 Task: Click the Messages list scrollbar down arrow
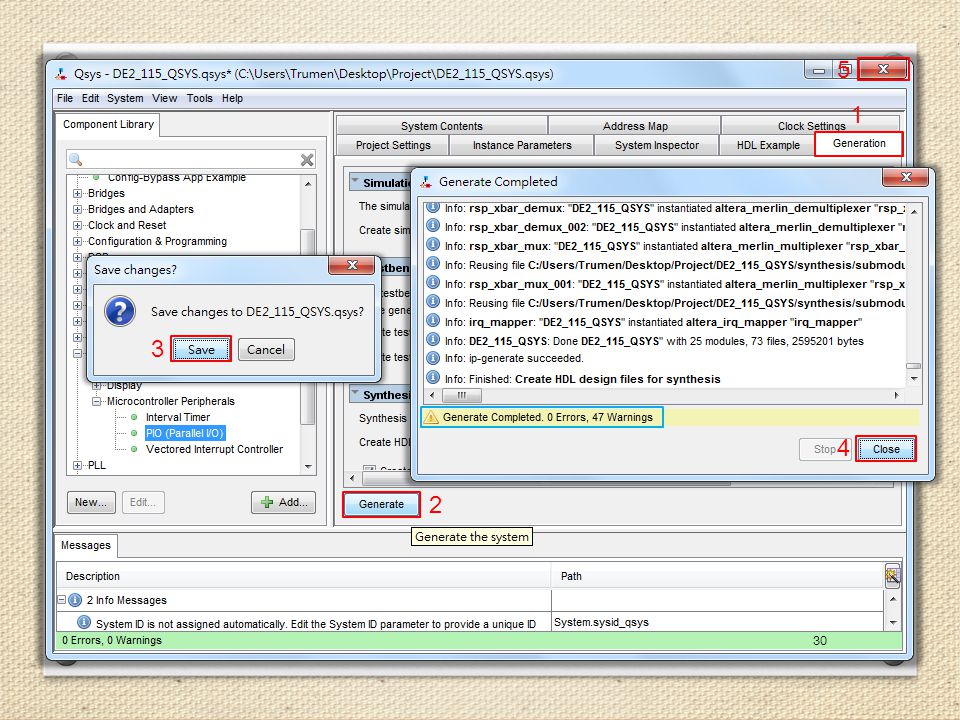click(893, 623)
